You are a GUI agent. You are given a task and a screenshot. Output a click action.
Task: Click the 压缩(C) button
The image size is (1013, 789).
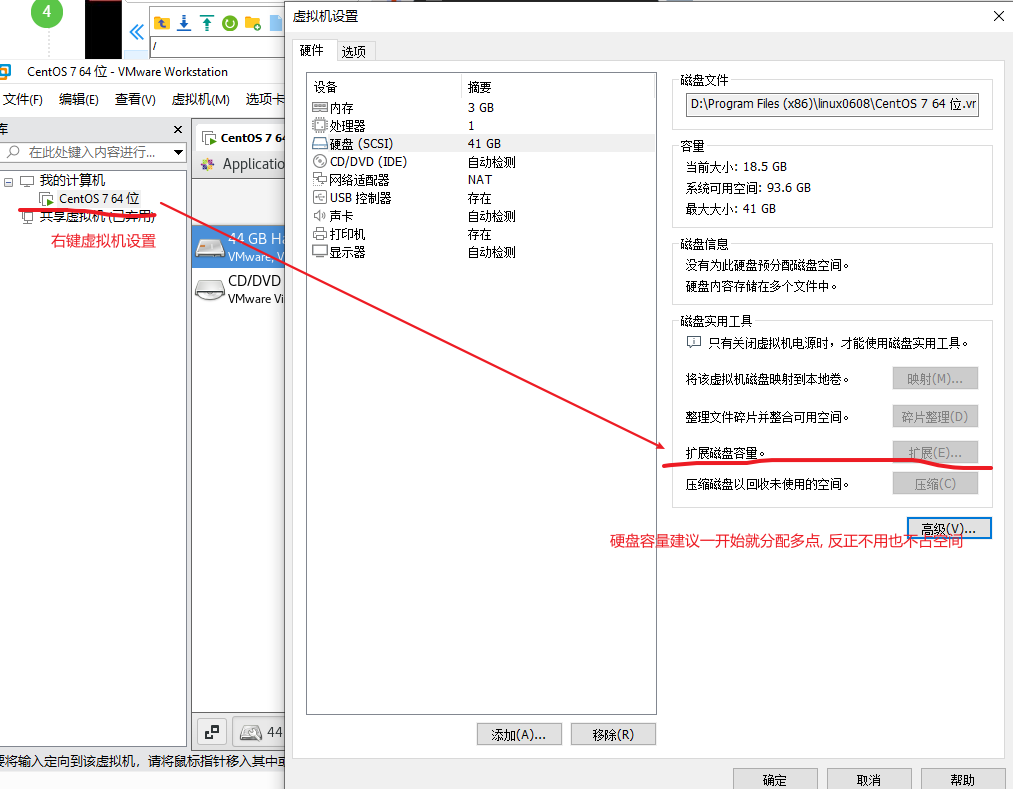pos(935,483)
